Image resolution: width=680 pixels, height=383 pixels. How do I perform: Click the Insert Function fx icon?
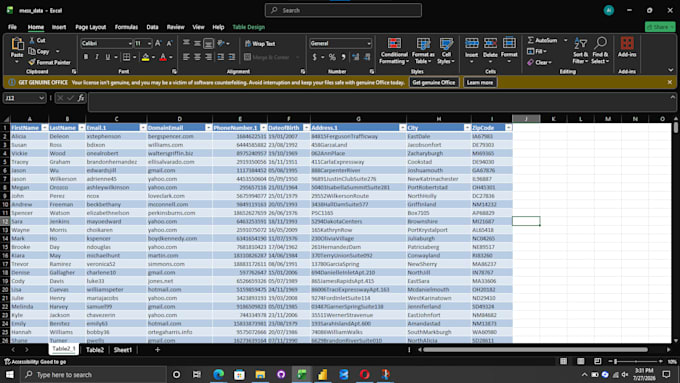[x=81, y=98]
